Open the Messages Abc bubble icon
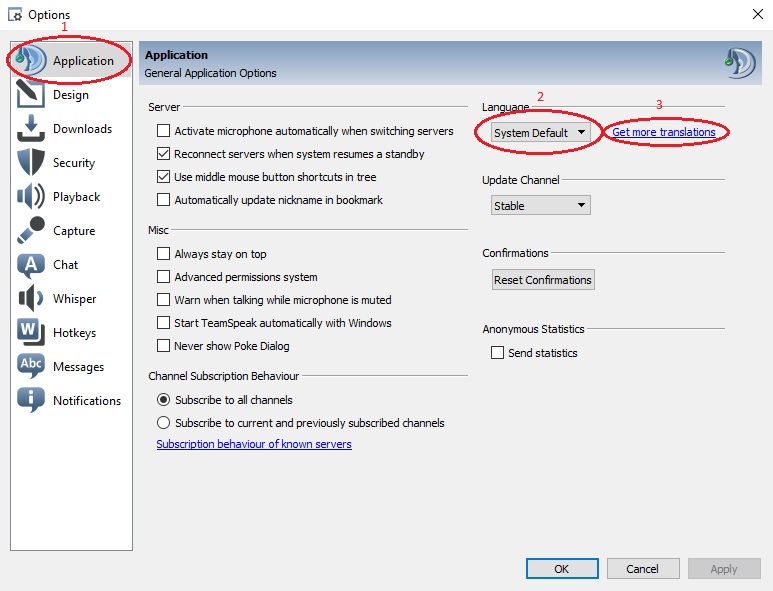 click(31, 366)
